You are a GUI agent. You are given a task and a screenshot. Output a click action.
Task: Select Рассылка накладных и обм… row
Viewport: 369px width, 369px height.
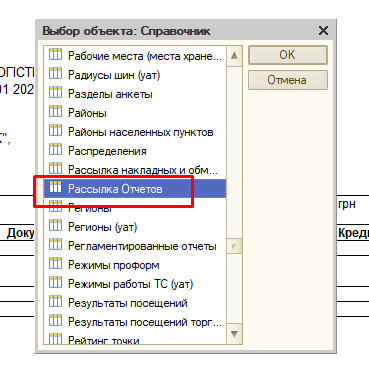click(x=135, y=170)
